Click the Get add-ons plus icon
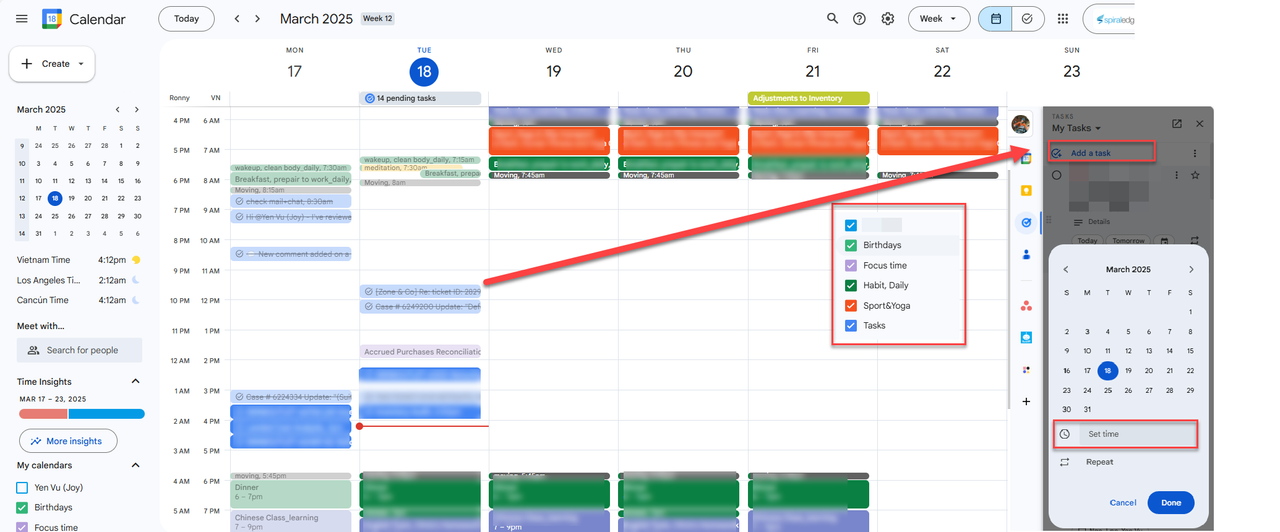1280x532 pixels. [x=1026, y=402]
